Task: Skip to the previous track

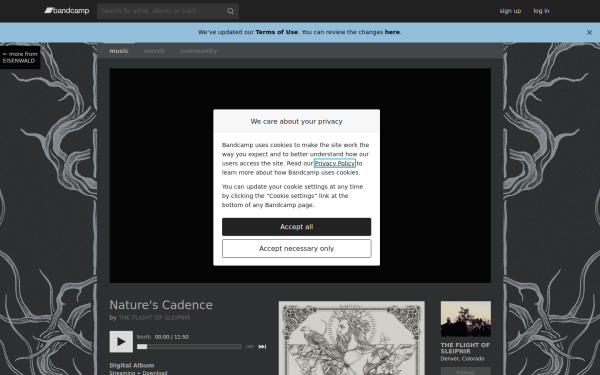Action: [249, 347]
